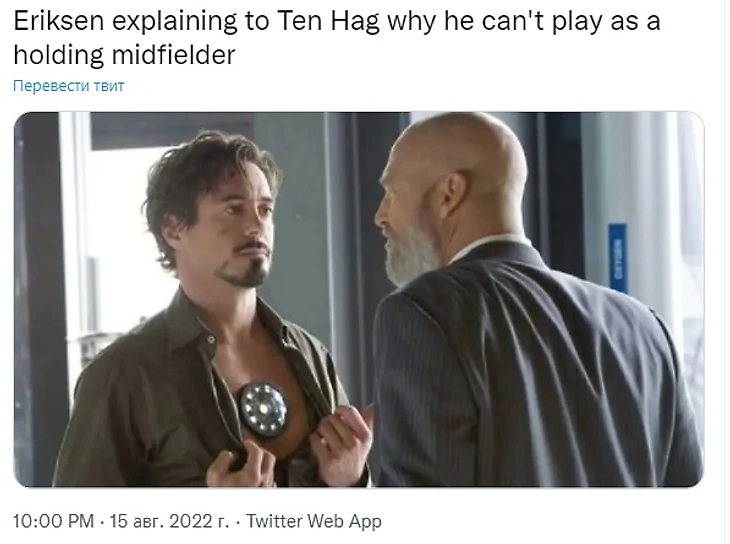
Task: Click the 10:00 PM timestamp
Action: (53, 521)
